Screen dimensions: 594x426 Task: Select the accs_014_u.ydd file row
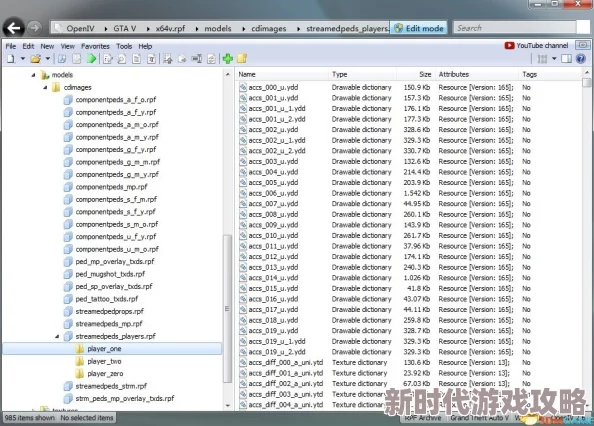[x=408, y=278]
